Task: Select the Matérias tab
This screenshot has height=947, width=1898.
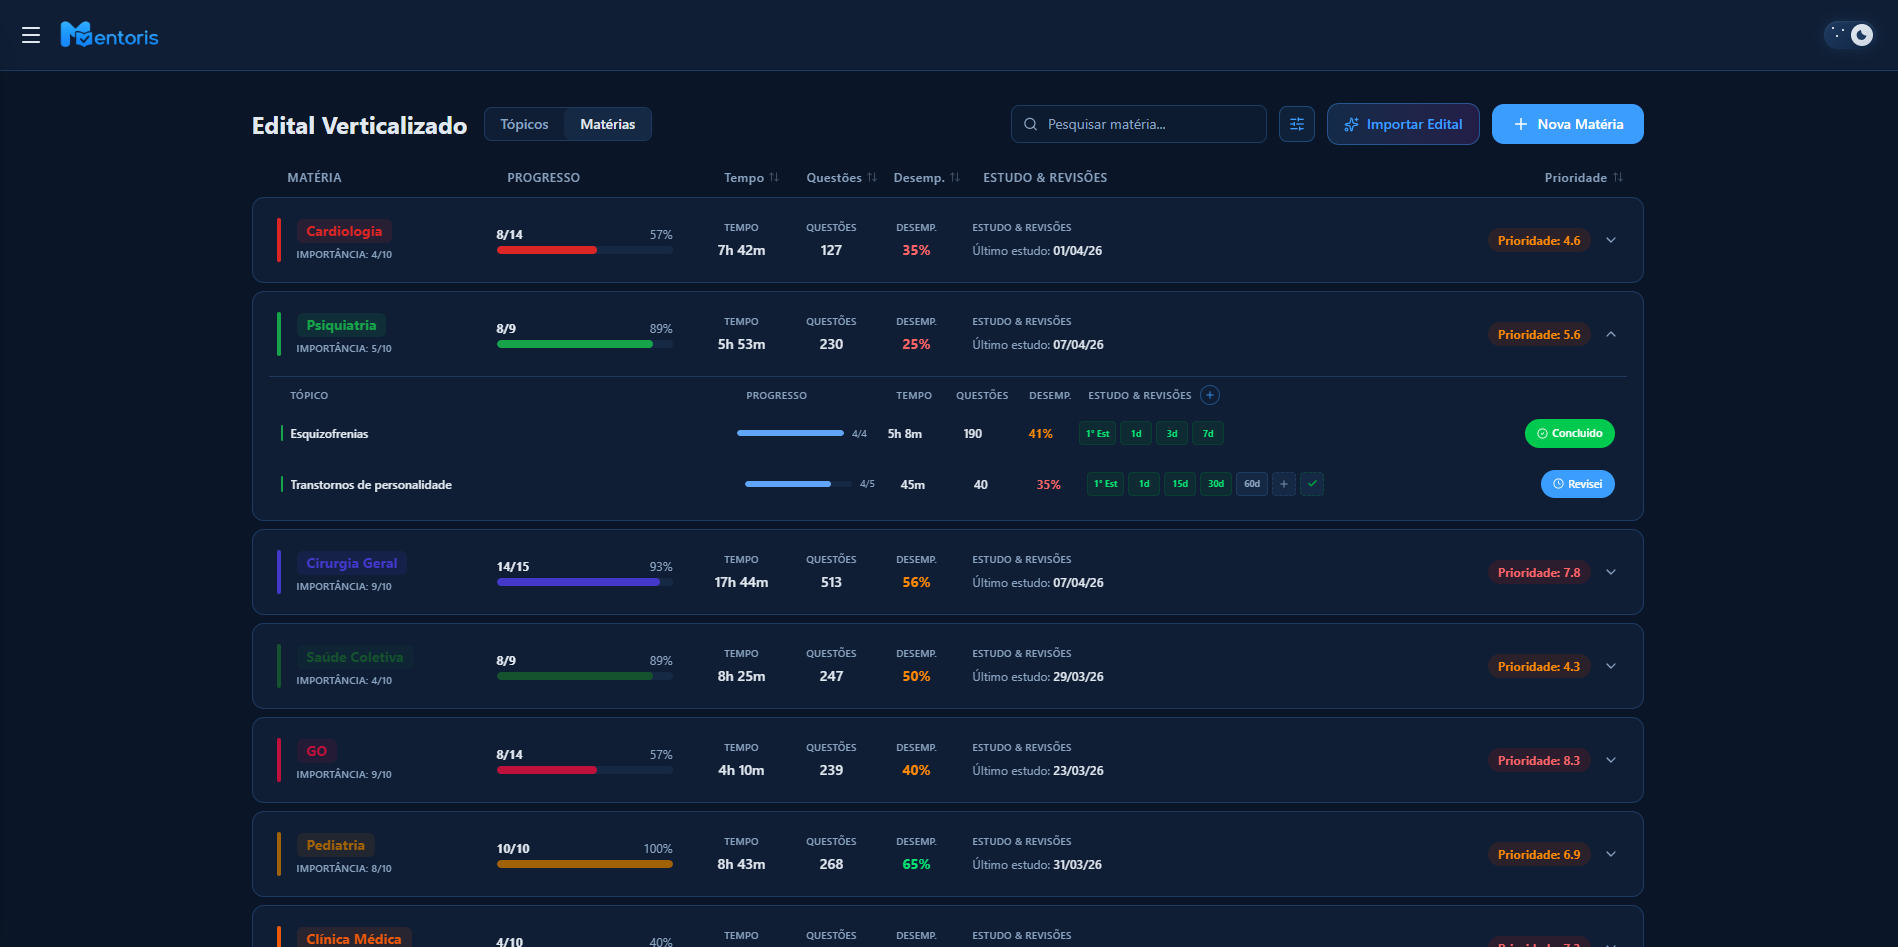Action: click(x=607, y=124)
